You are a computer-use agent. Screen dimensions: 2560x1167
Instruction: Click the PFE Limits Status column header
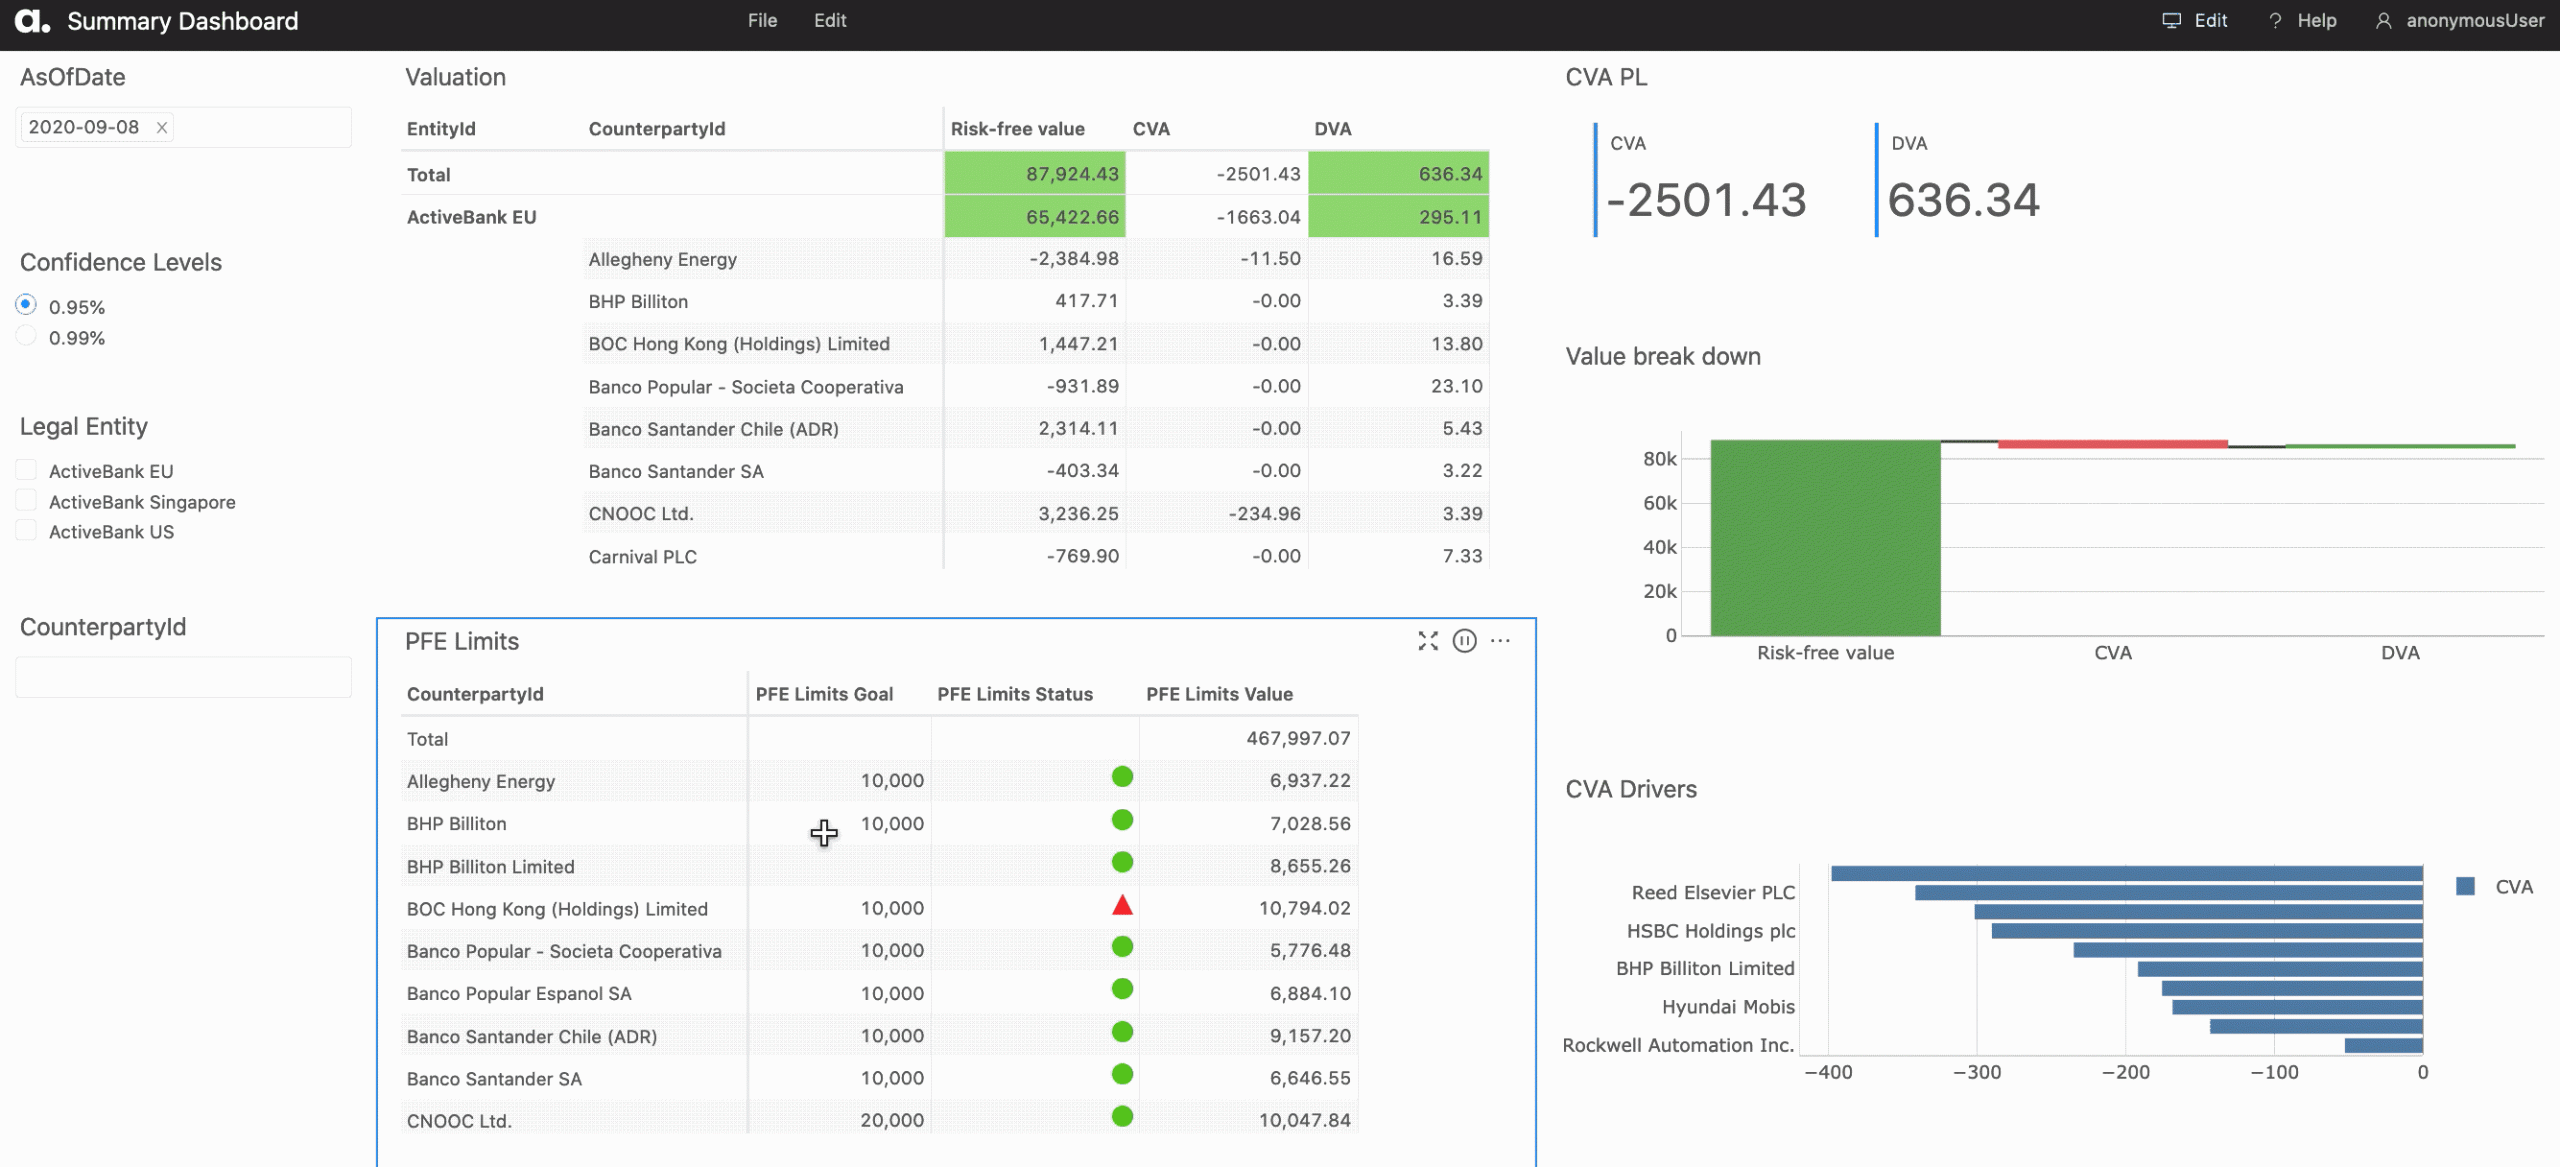[1015, 694]
